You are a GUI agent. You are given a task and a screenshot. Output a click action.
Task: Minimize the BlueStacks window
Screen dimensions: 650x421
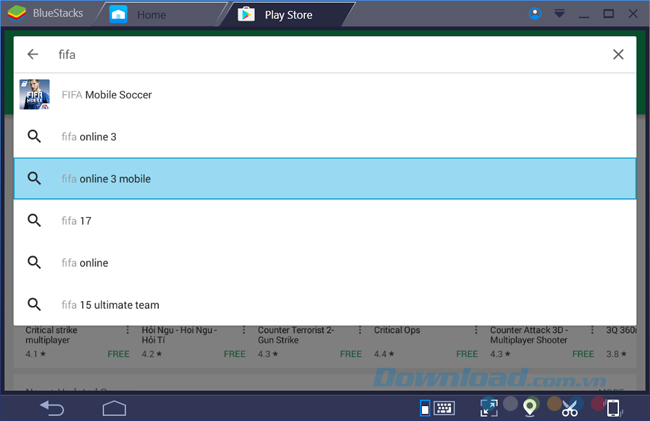tap(584, 15)
